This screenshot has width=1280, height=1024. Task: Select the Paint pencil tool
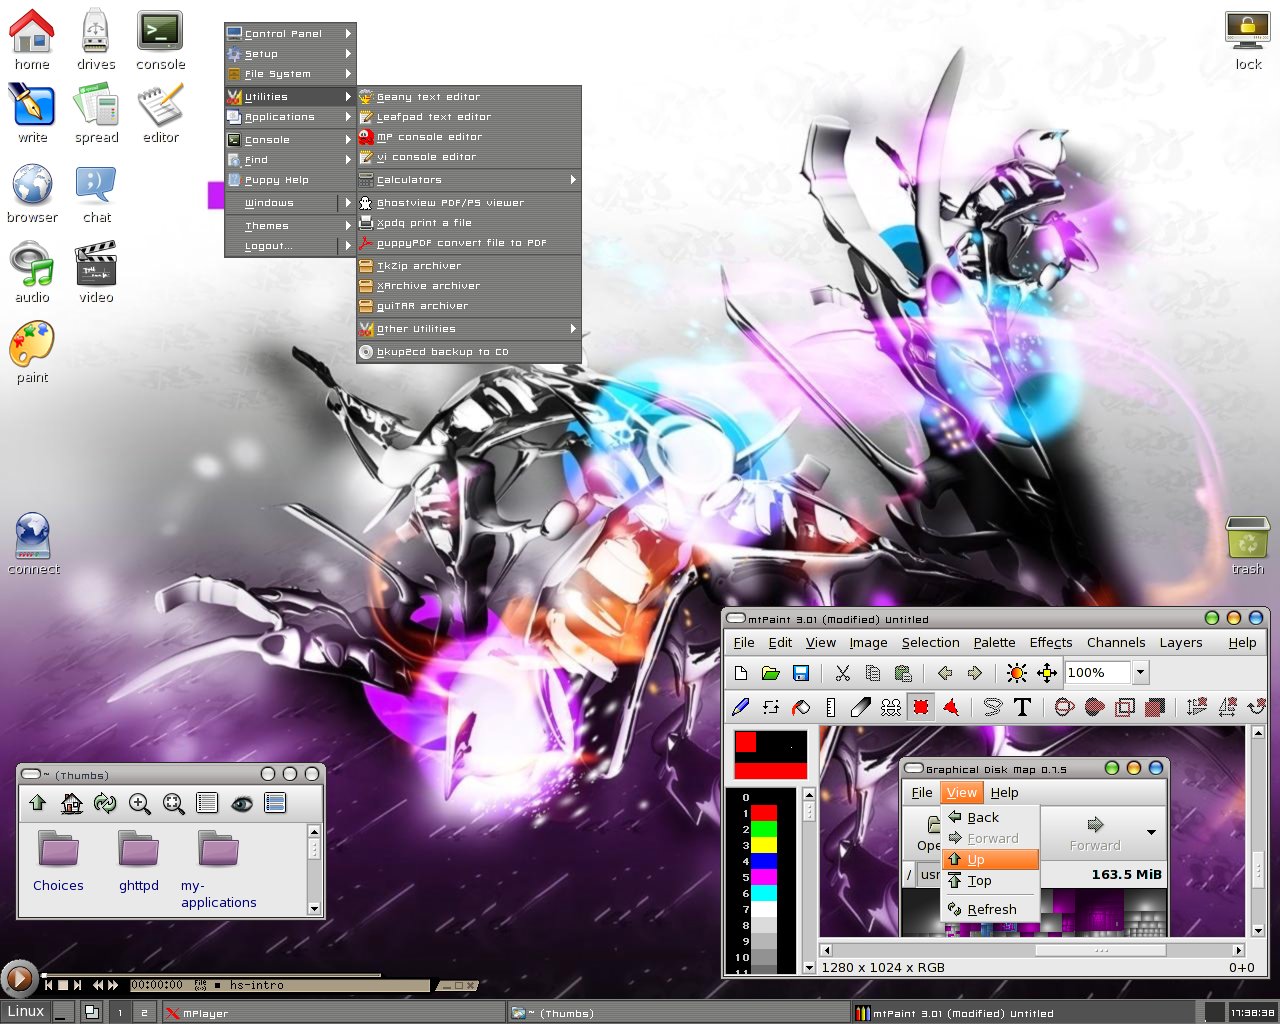741,707
